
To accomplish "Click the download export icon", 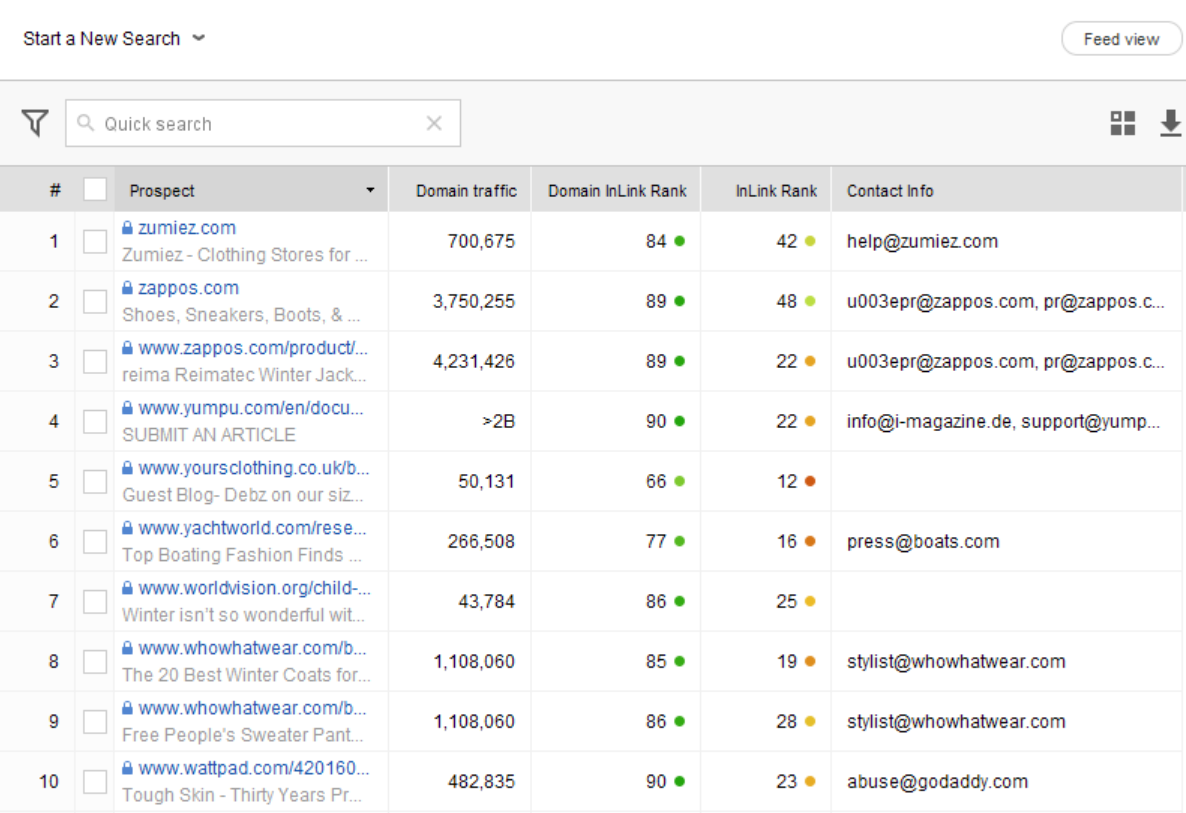I will [1170, 123].
